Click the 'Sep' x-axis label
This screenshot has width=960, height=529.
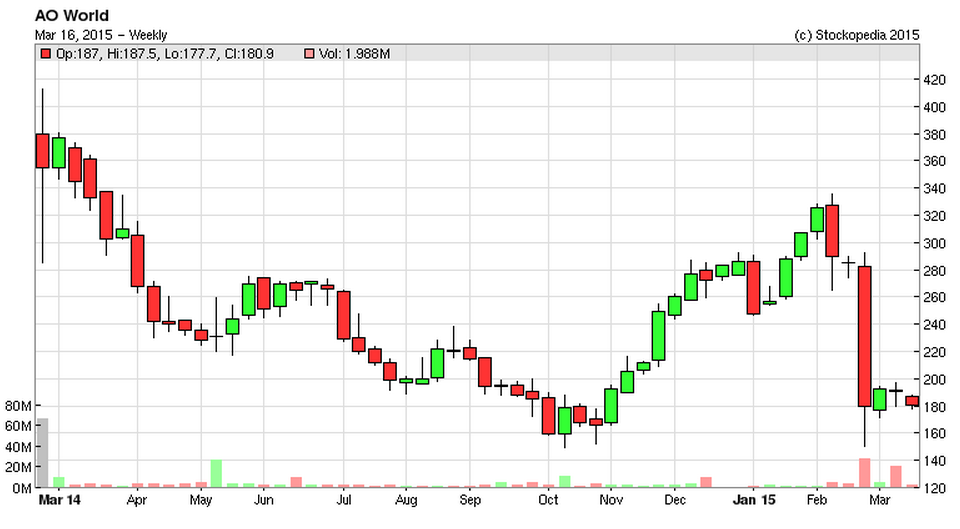[x=470, y=500]
